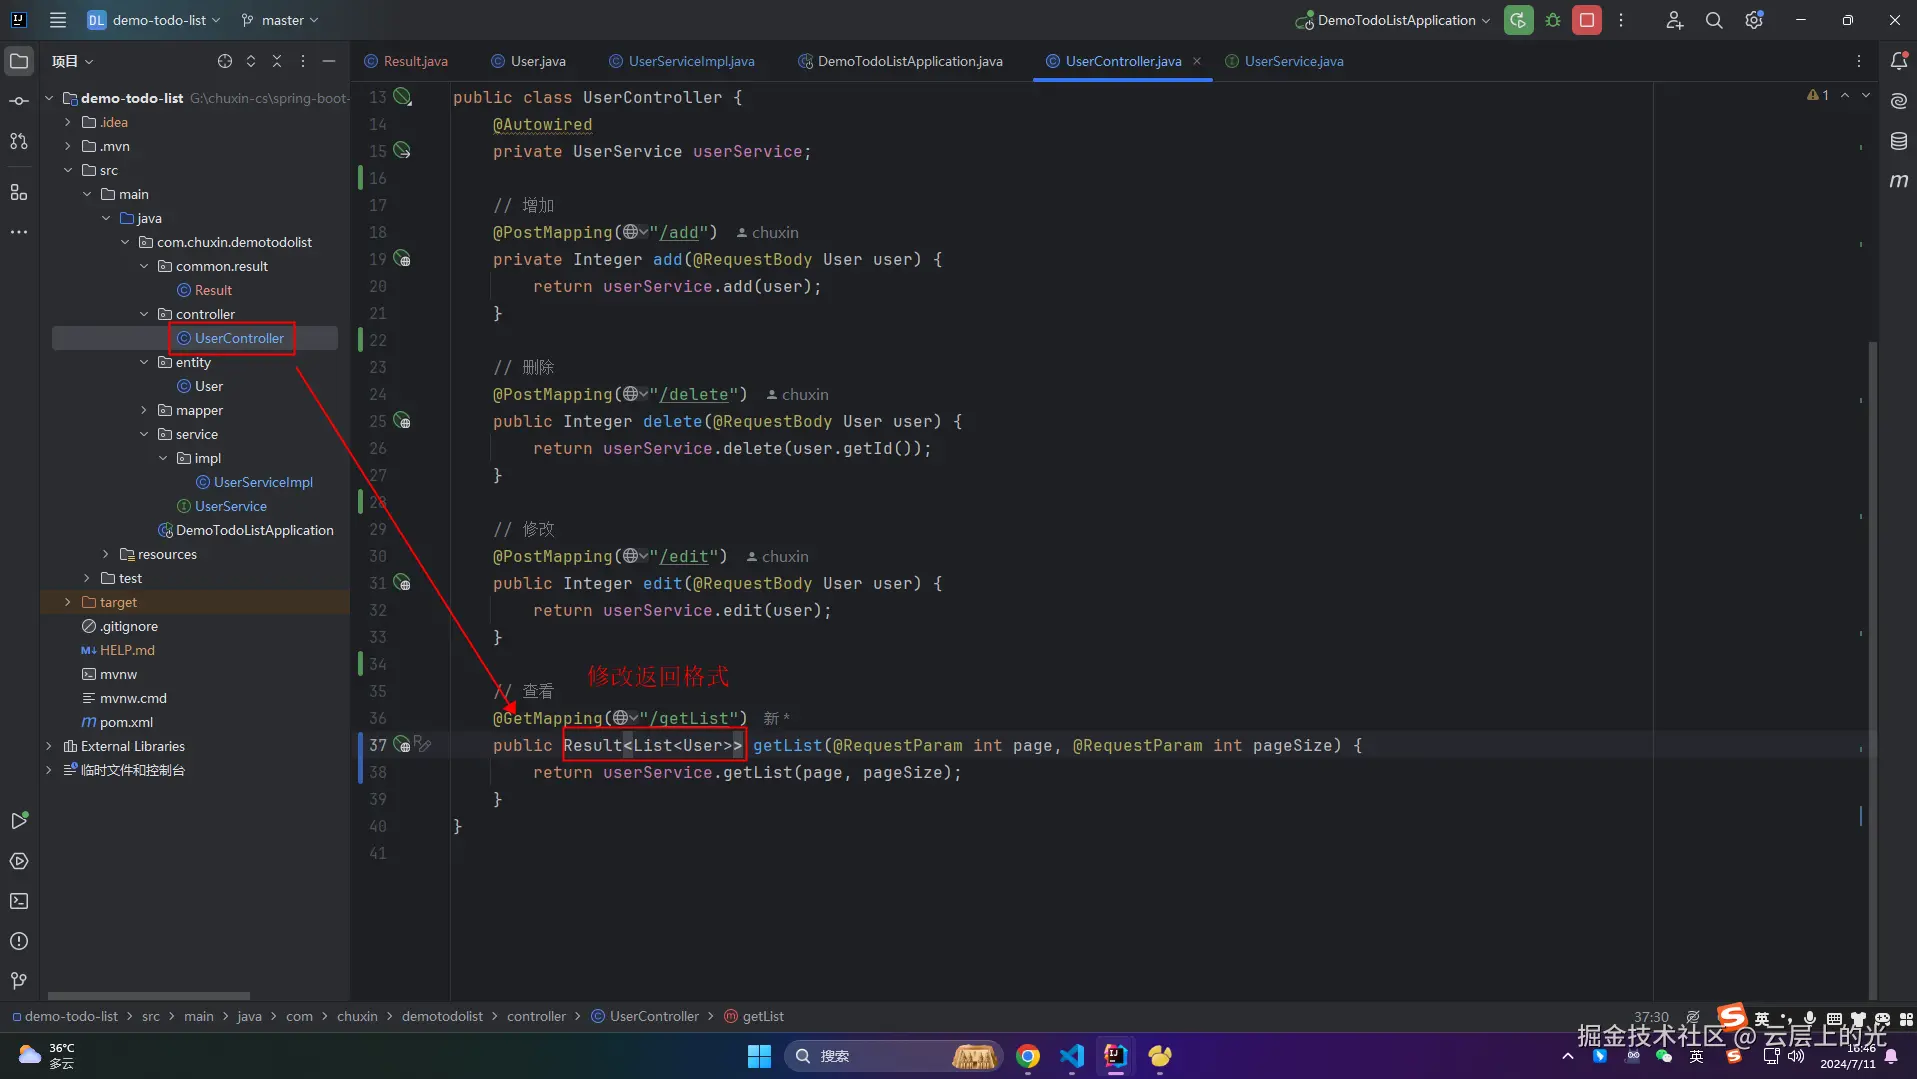
Task: Open Chrome from the taskbar
Action: [x=1027, y=1056]
